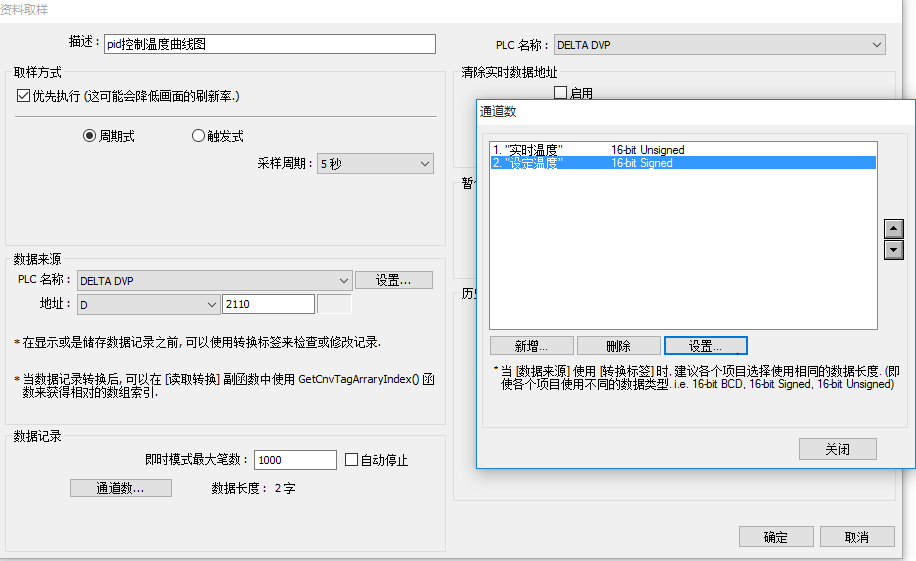This screenshot has width=916, height=561.
Task: Click the 删除 button in channel dialog
Action: (x=618, y=345)
